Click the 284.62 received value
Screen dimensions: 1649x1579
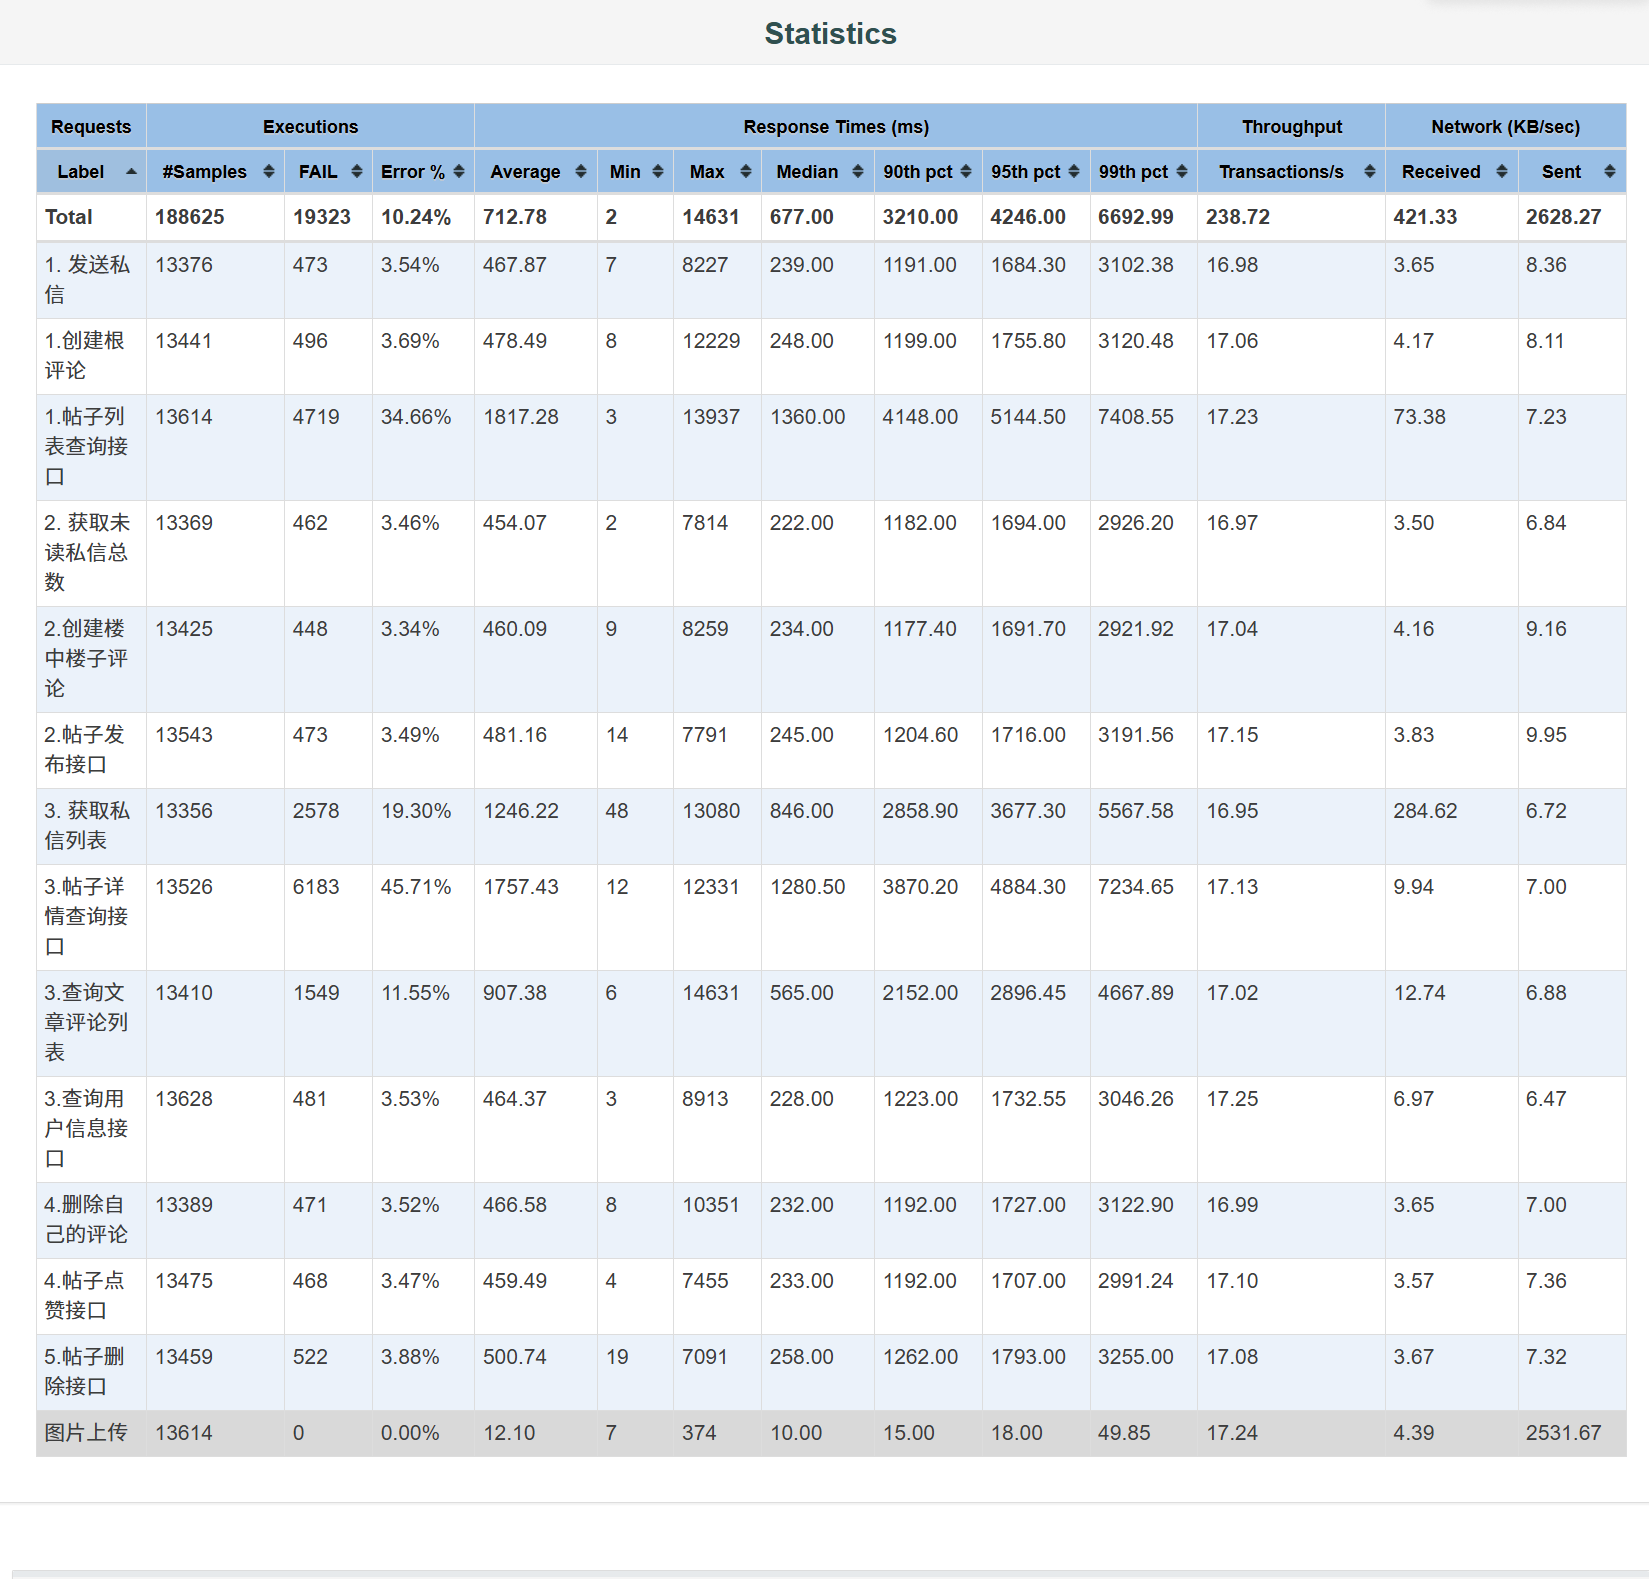pyautogui.click(x=1426, y=811)
